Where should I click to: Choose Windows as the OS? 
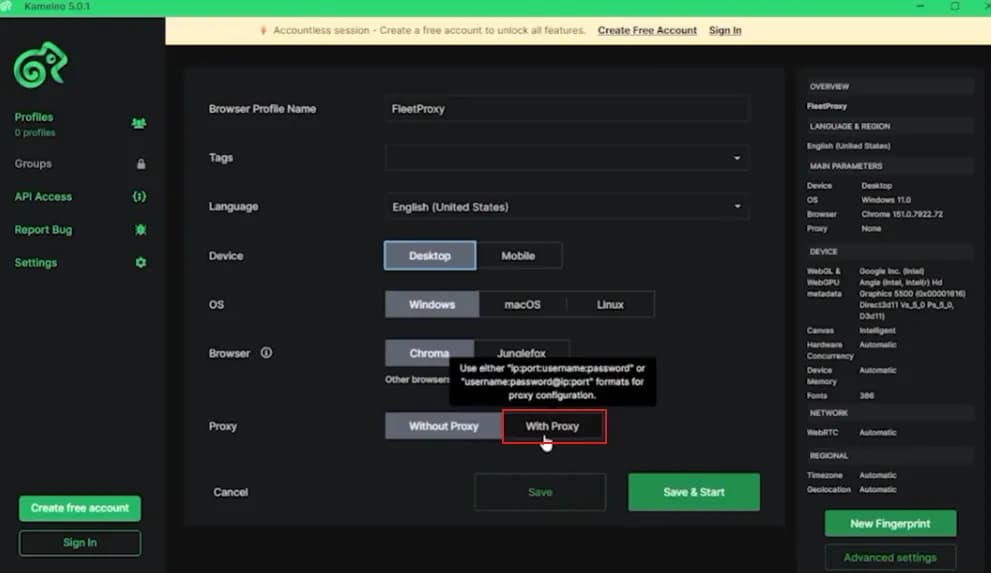click(x=432, y=304)
